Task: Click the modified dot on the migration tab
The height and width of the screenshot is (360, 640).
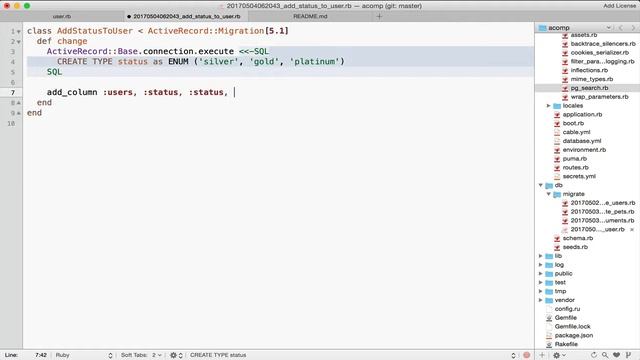Action: pyautogui.click(x=129, y=17)
